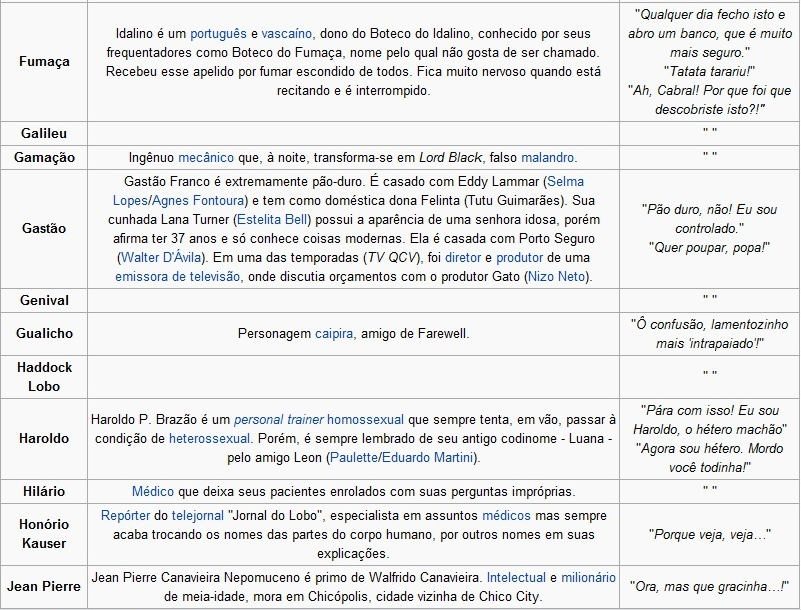The image size is (801, 610).
Task: Select the 'Honório Kauser' character name cell
Action: click(x=44, y=534)
